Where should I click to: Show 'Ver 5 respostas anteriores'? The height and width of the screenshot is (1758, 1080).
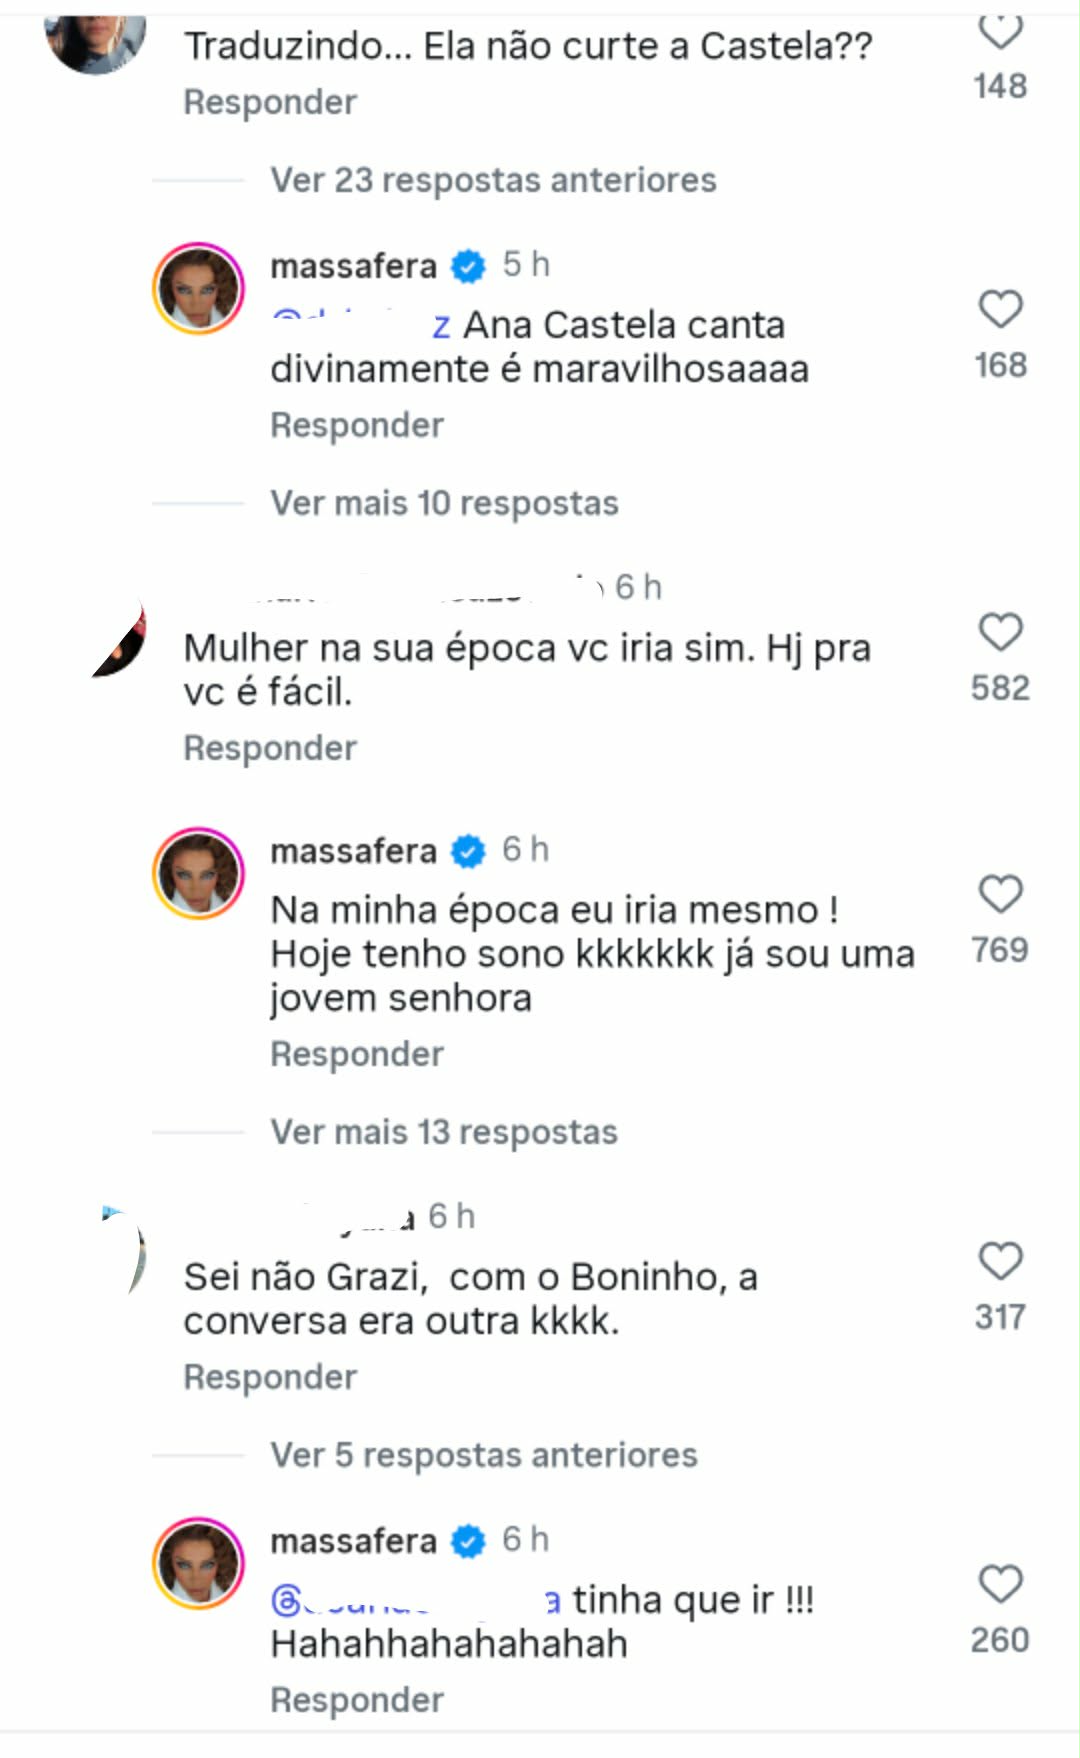pyautogui.click(x=484, y=1455)
